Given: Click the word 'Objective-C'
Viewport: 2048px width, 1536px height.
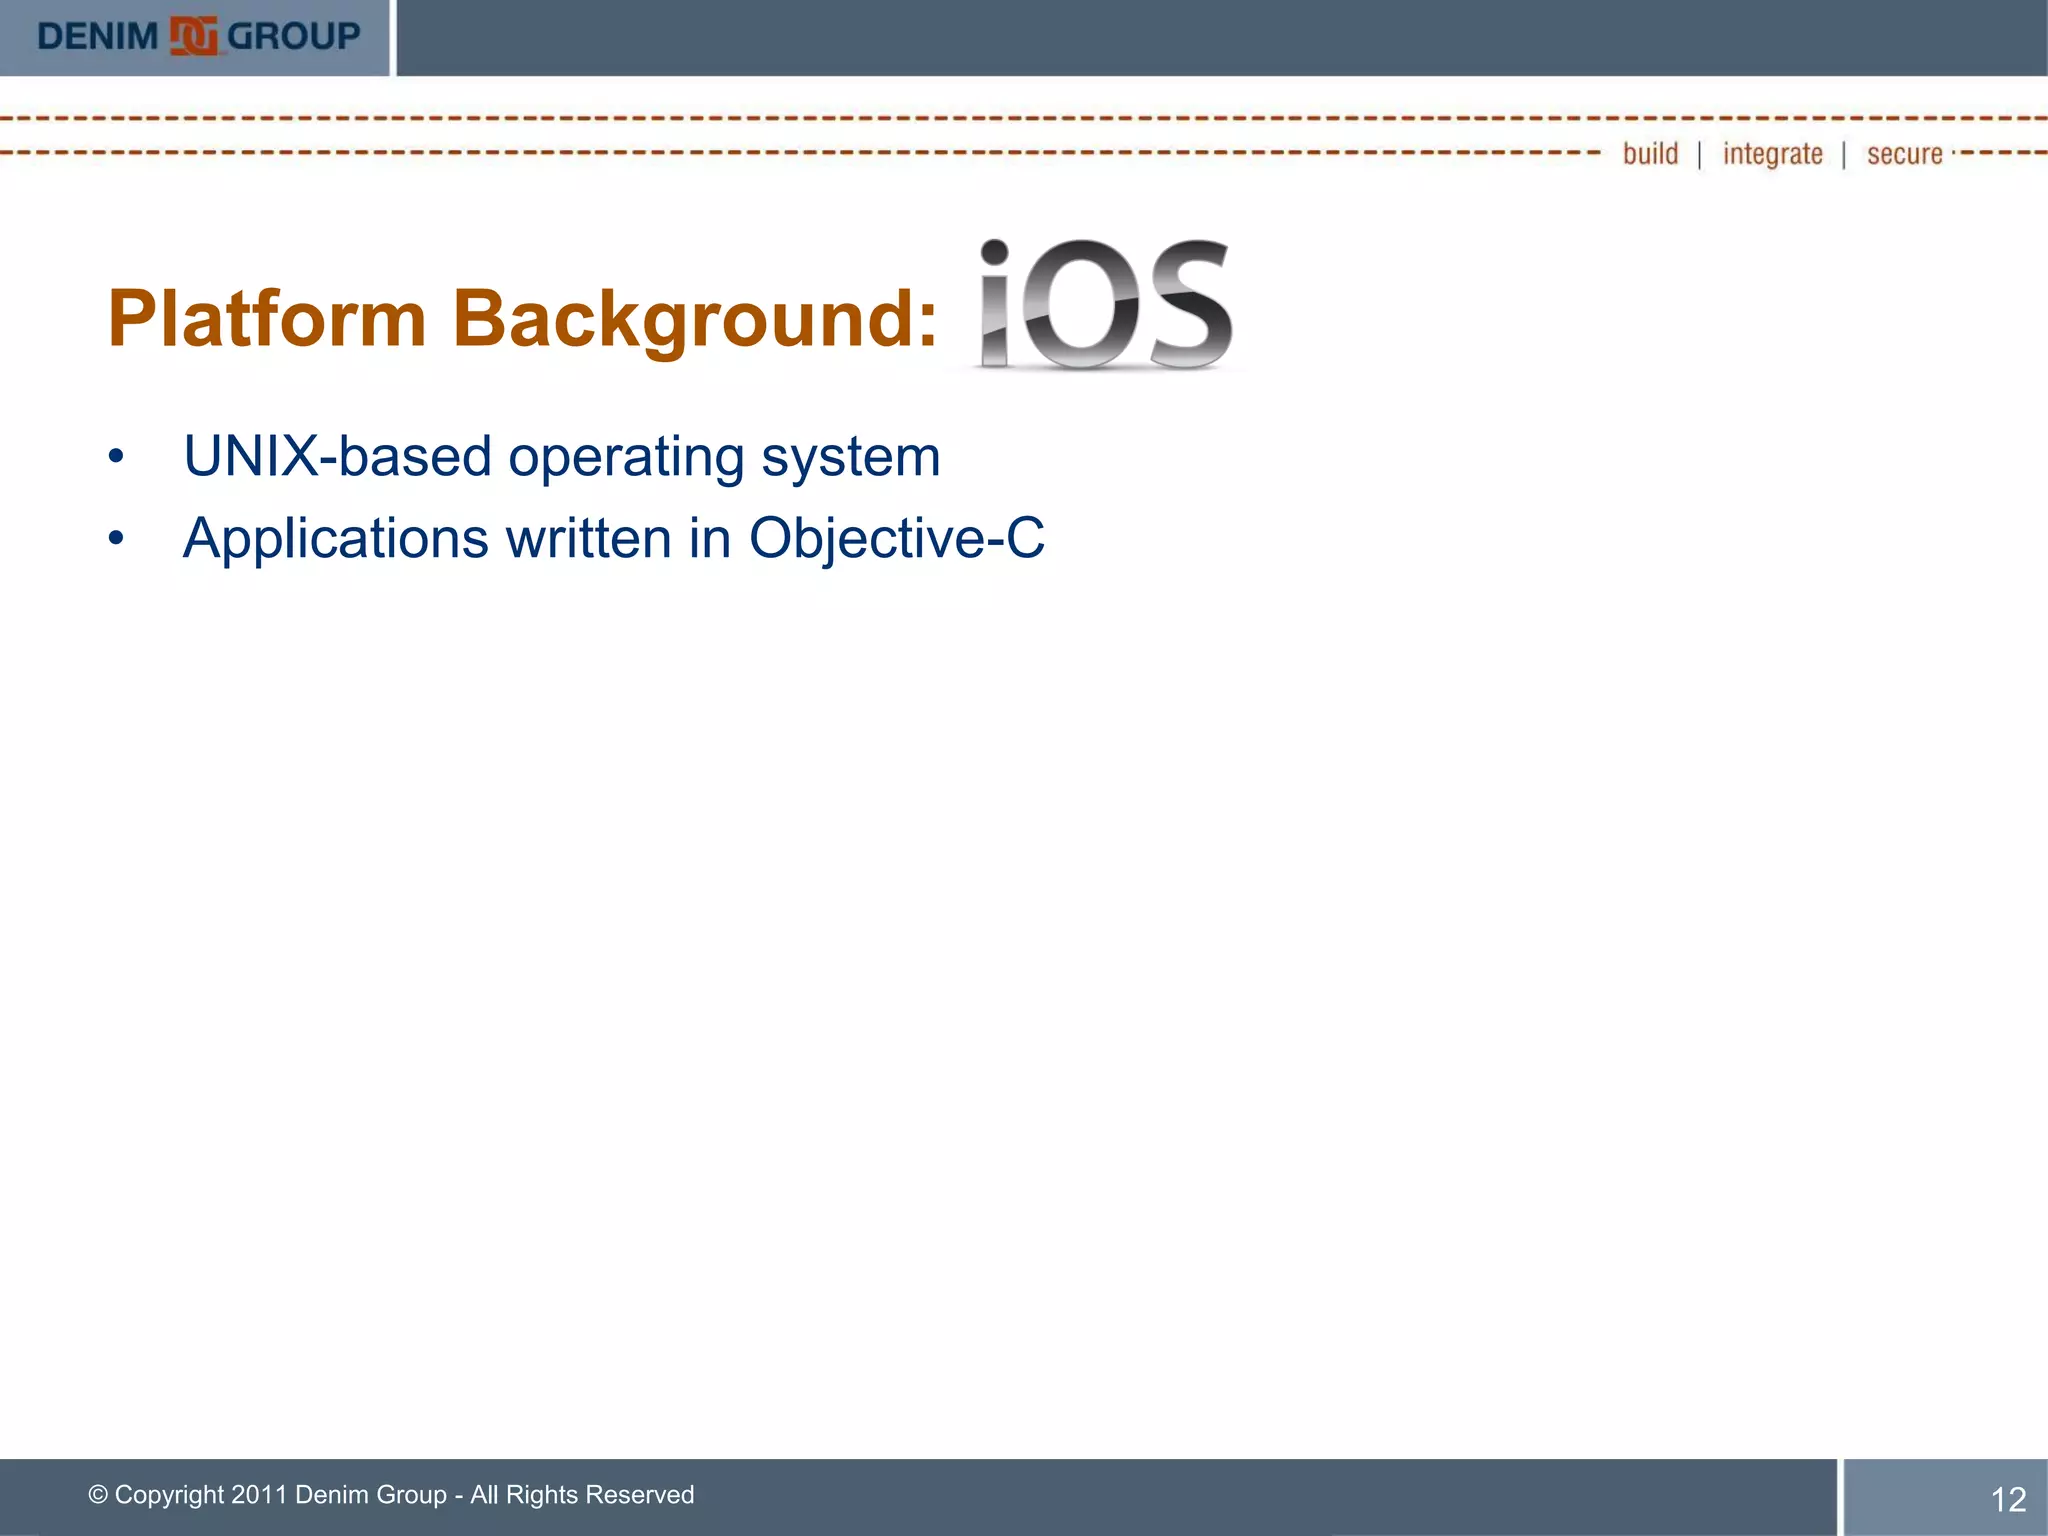Looking at the screenshot, I should 896,538.
